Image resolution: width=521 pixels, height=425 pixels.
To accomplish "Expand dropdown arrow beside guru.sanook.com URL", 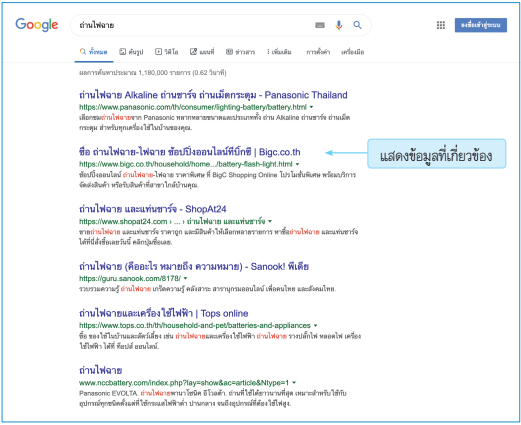I will pos(186,278).
